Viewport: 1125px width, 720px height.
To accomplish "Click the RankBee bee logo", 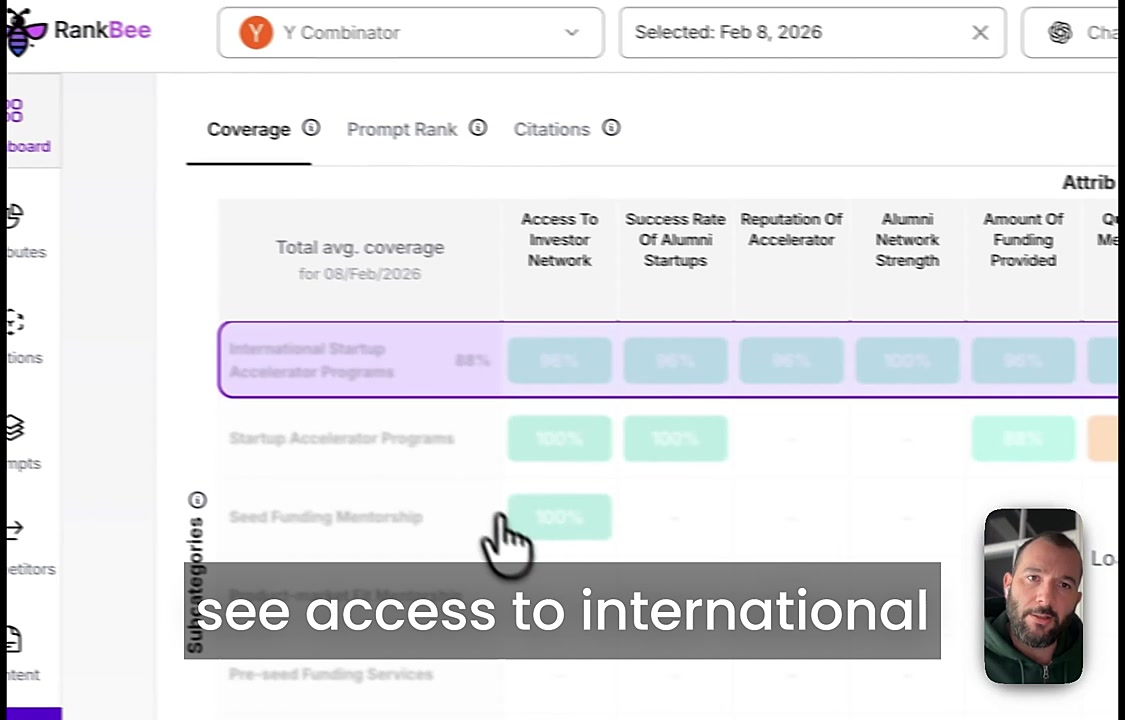I will click(x=26, y=33).
